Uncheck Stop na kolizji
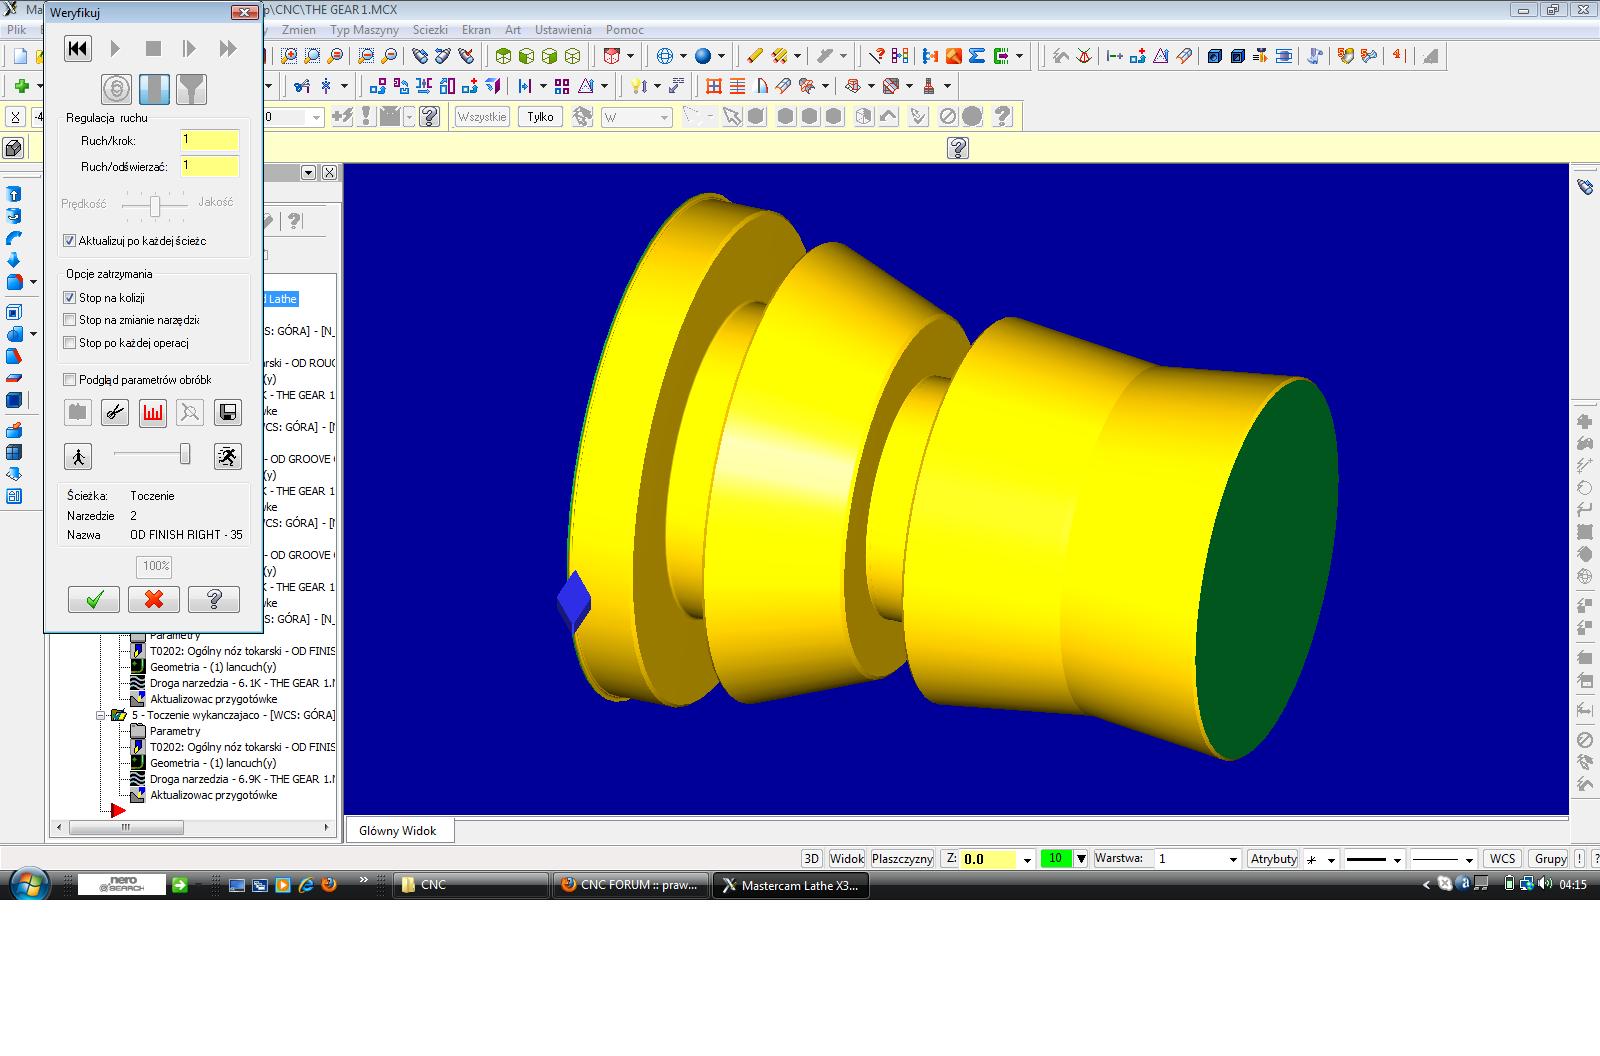 69,298
